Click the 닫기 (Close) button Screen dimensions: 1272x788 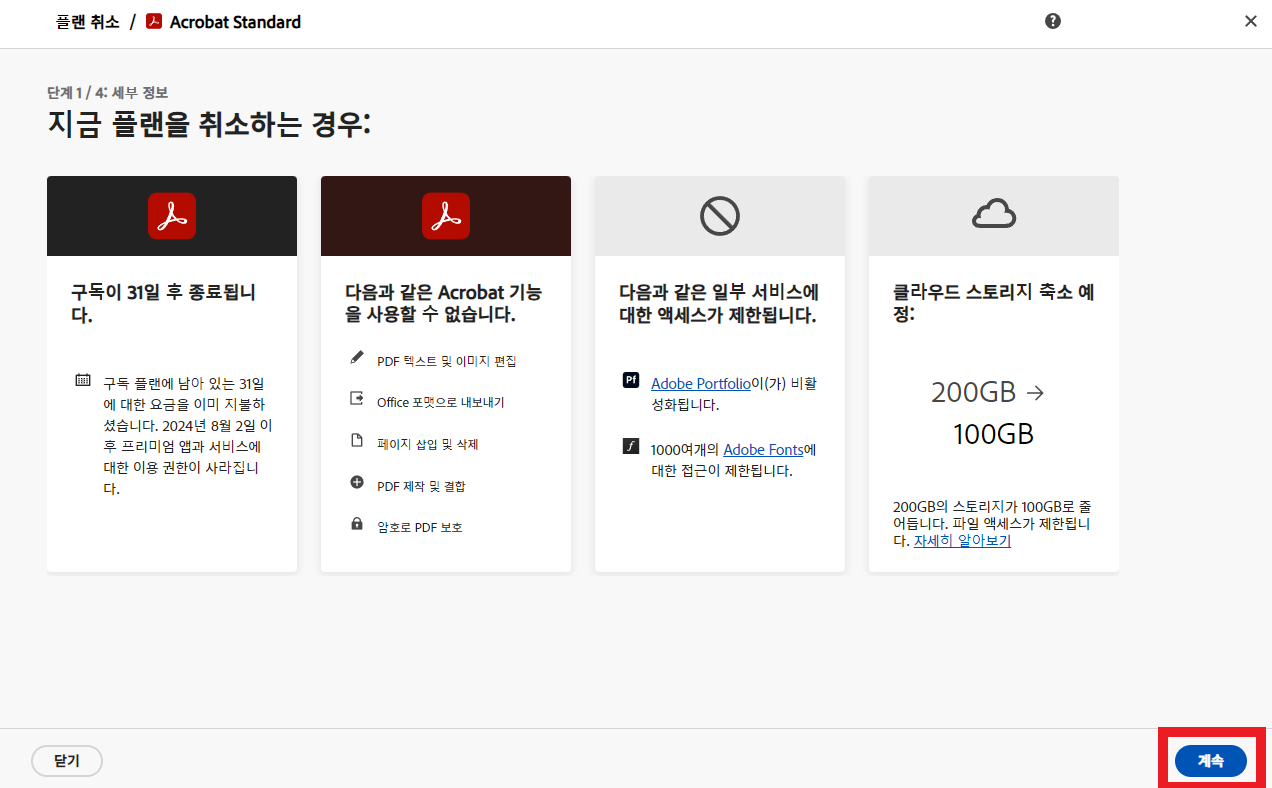(67, 761)
